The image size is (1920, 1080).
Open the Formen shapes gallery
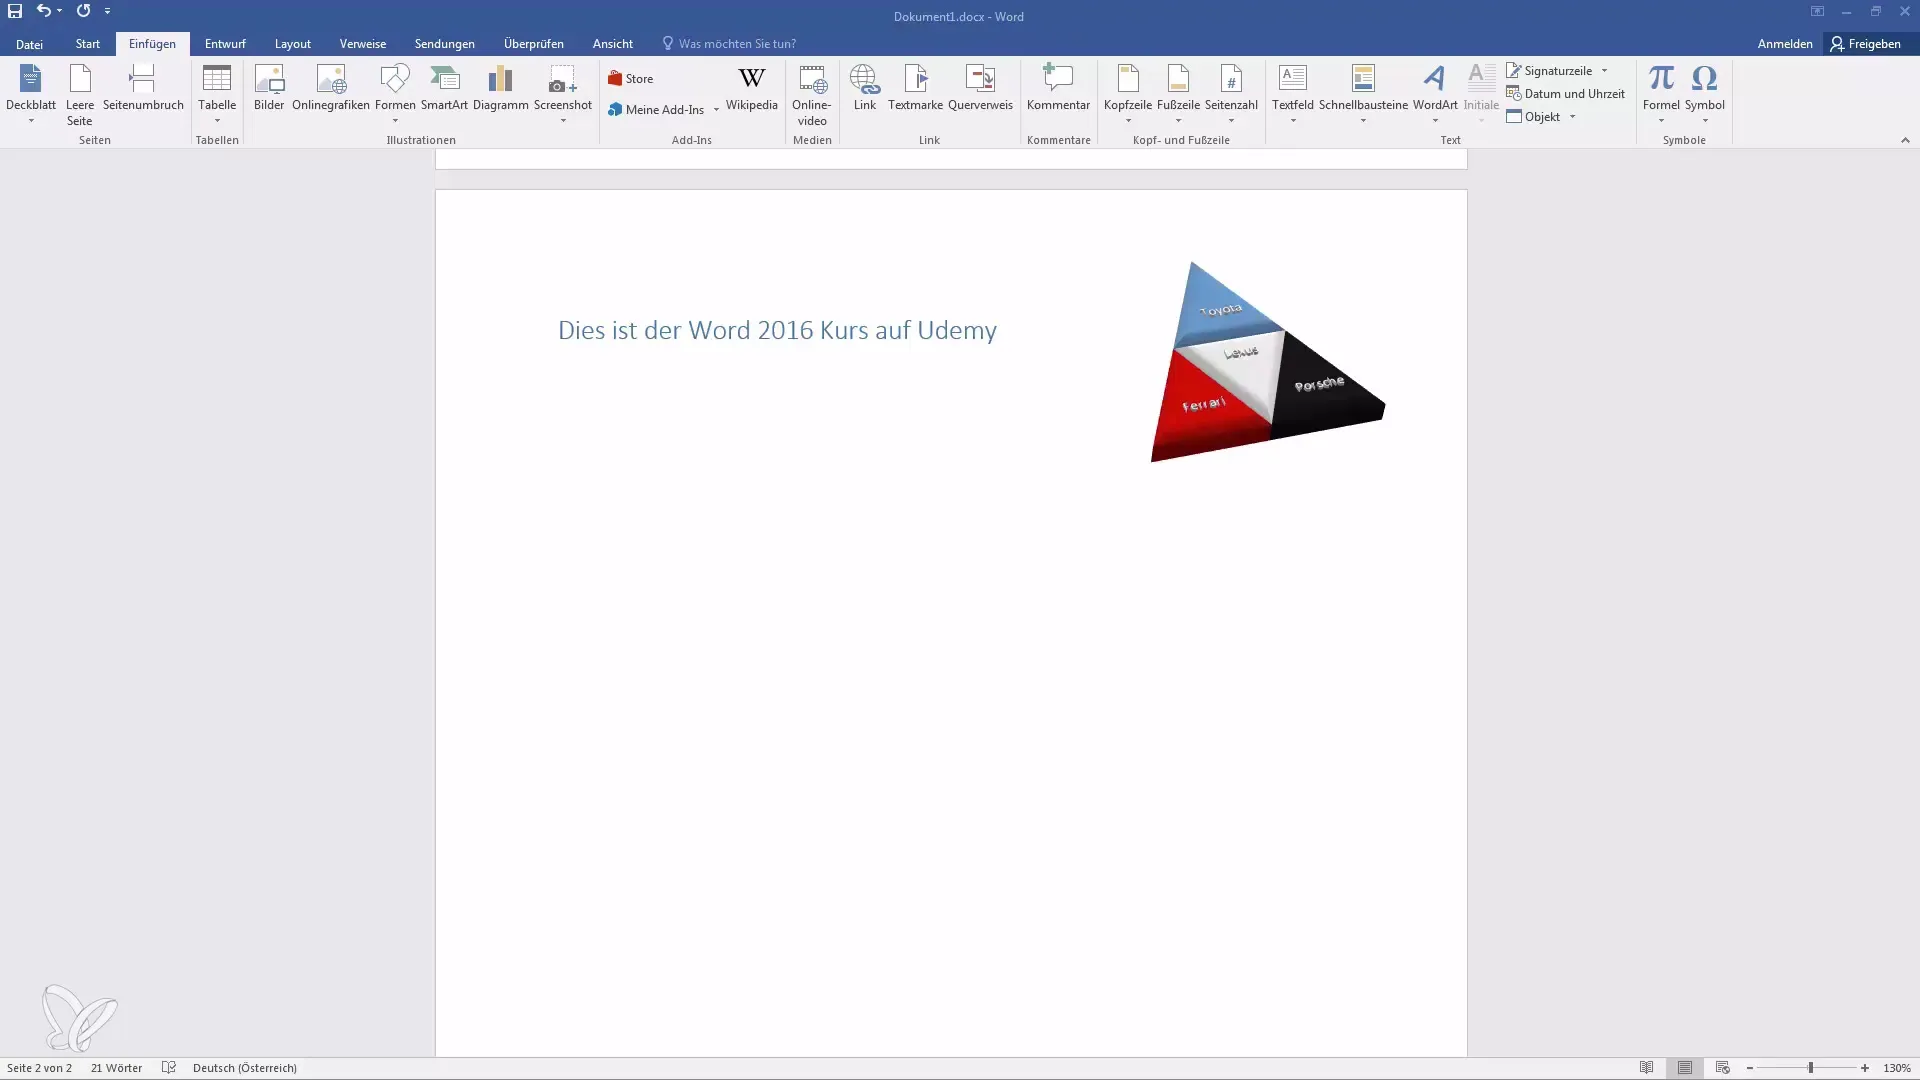(395, 94)
